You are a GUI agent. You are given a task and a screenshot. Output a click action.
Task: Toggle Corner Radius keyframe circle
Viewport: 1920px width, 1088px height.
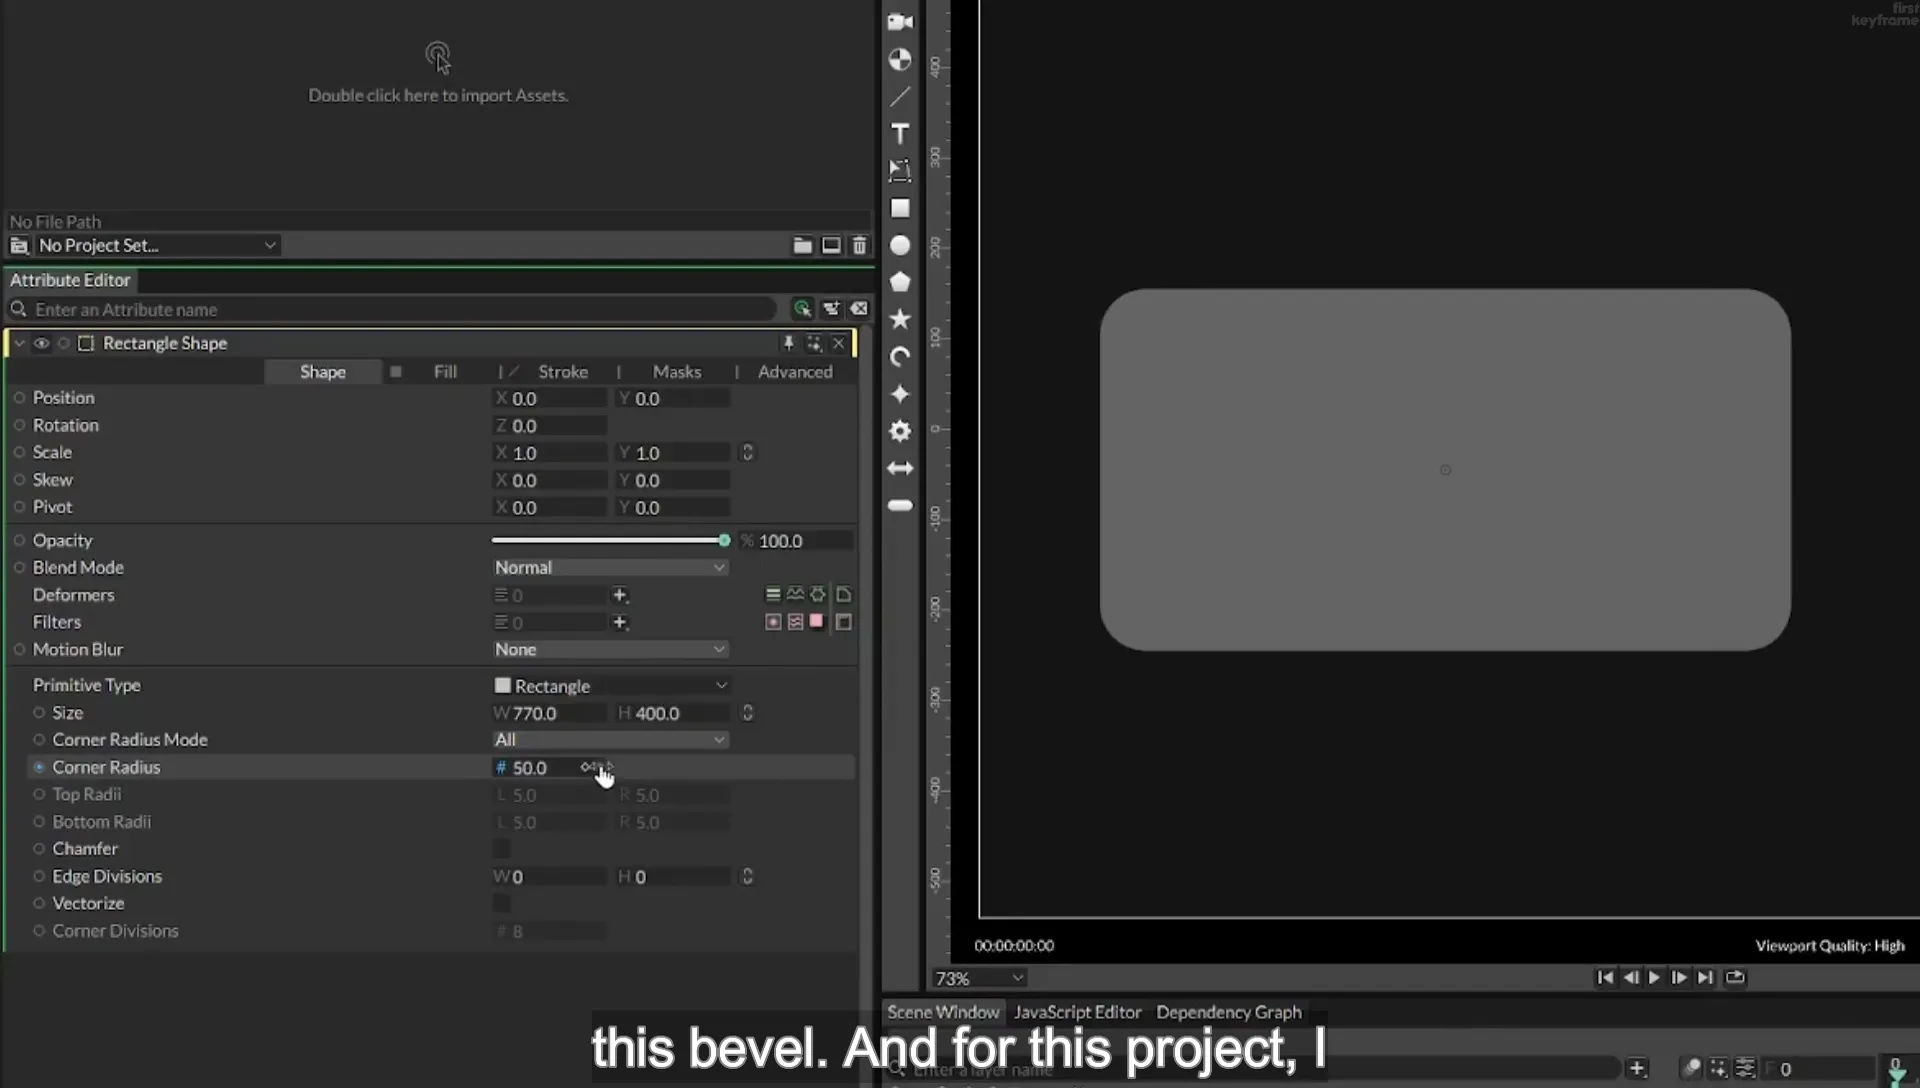coord(39,767)
